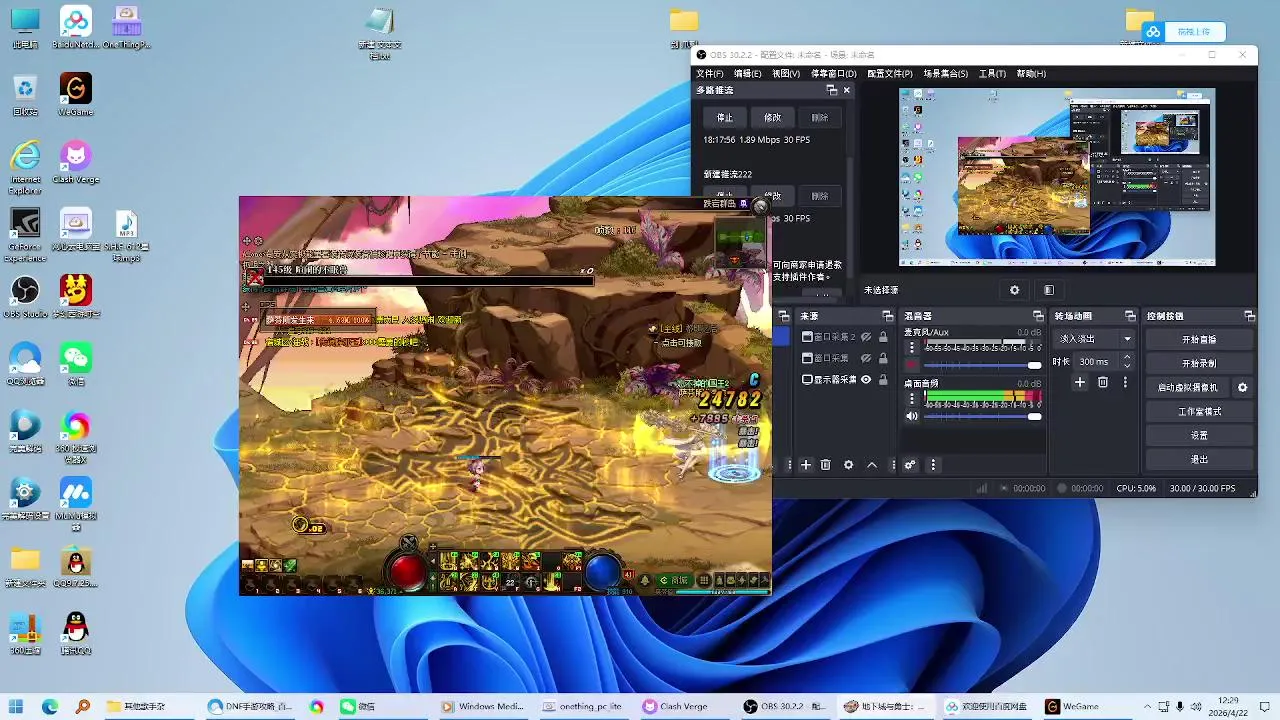Enable 工作室模式 studio mode
Screen dimensions: 1280x720
[1199, 411]
